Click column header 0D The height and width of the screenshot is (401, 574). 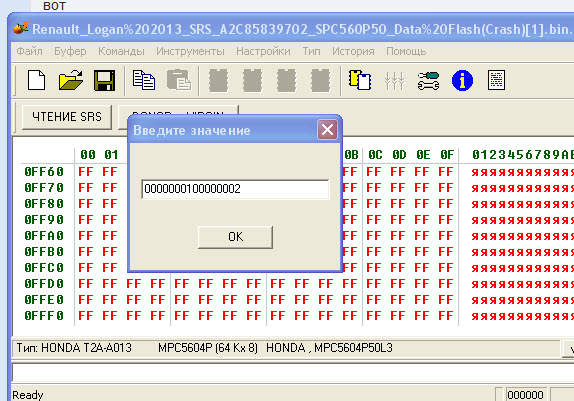[x=399, y=155]
